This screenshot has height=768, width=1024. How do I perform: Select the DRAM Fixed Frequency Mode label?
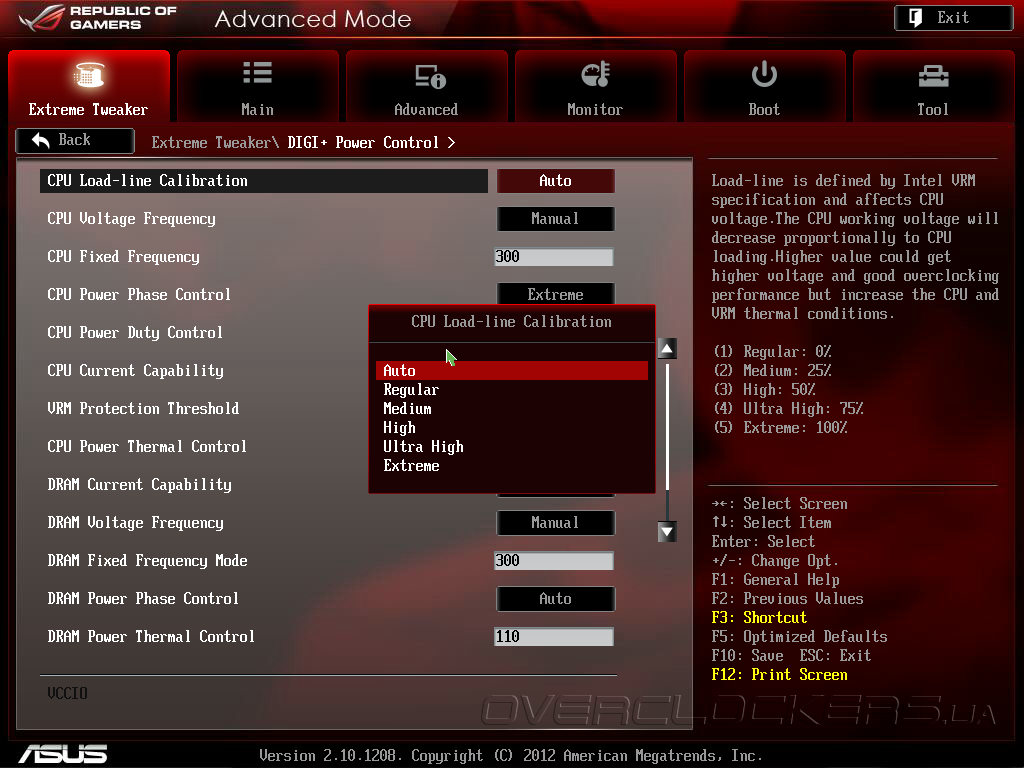147,560
